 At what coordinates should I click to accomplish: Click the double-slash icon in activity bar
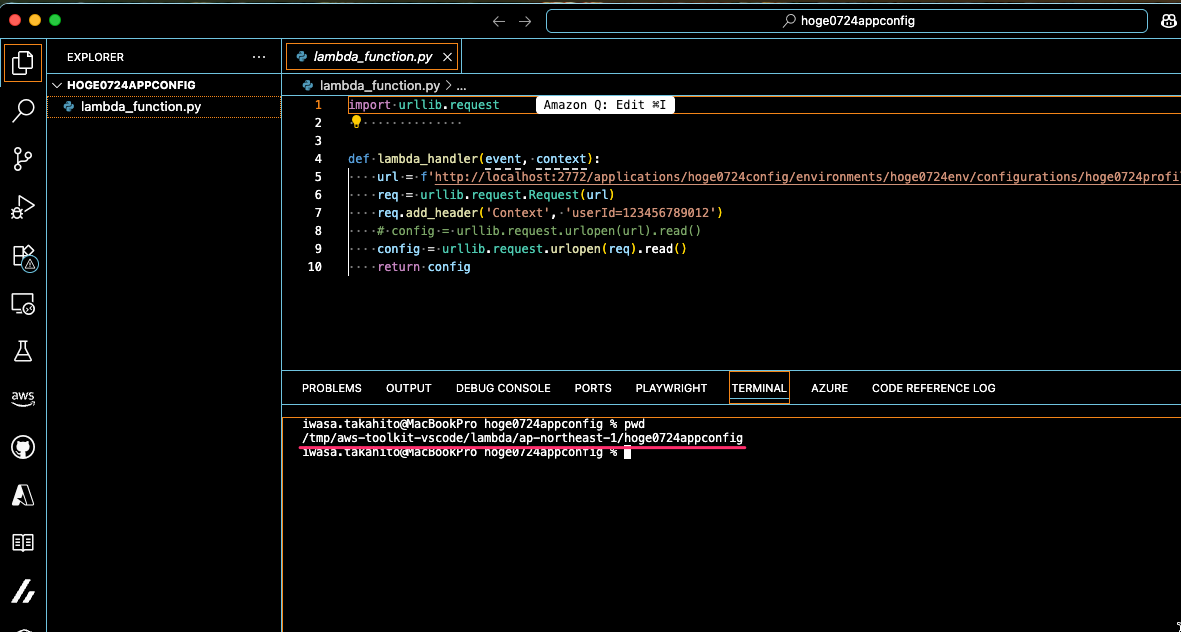point(23,591)
